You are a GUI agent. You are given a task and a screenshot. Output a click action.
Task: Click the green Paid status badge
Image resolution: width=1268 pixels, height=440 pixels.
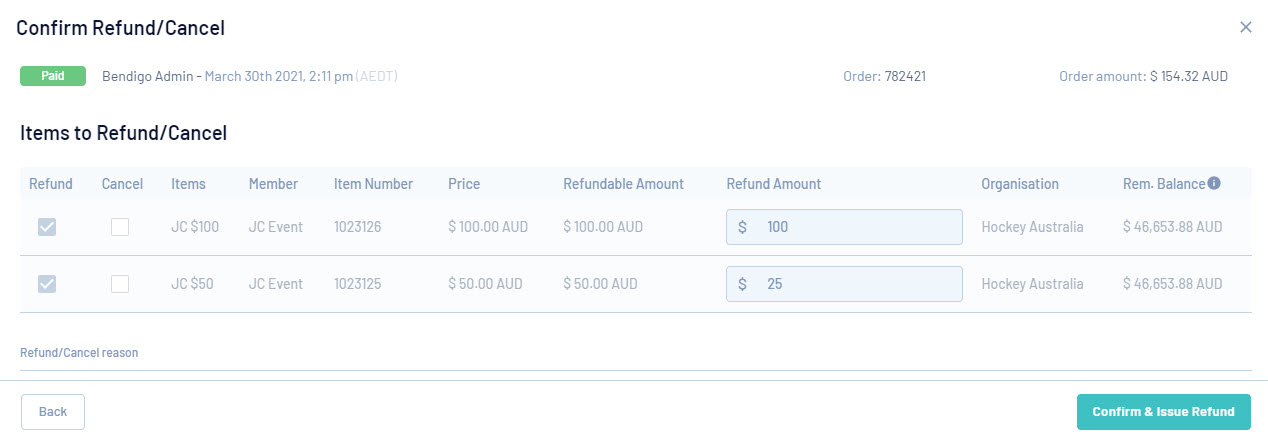[53, 76]
